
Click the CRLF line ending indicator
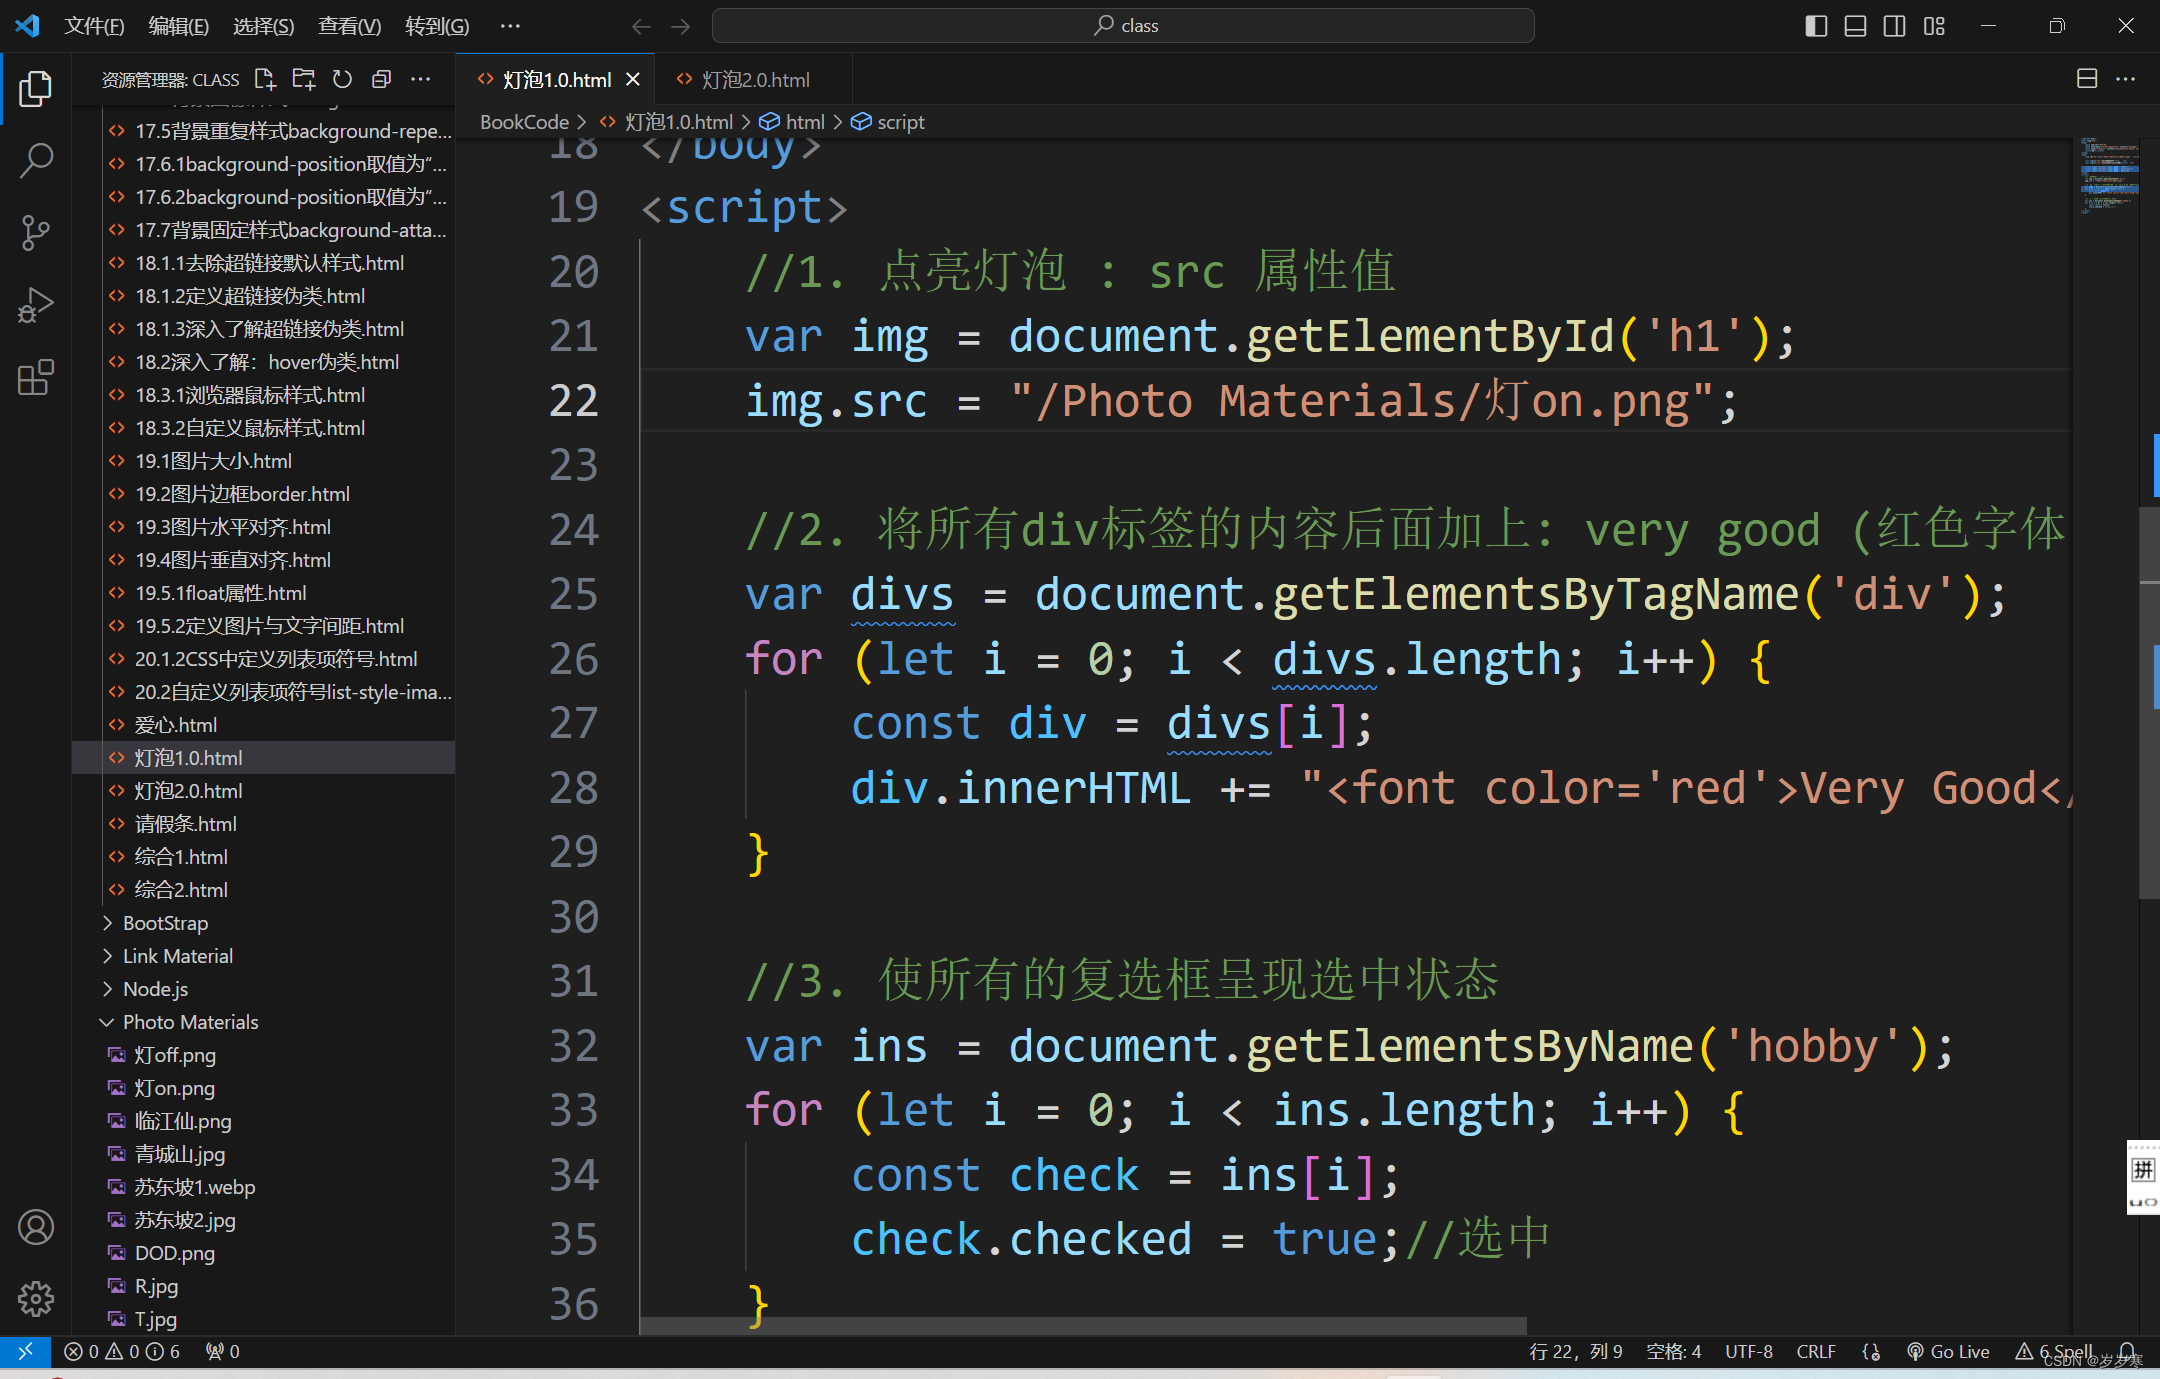tap(1815, 1351)
